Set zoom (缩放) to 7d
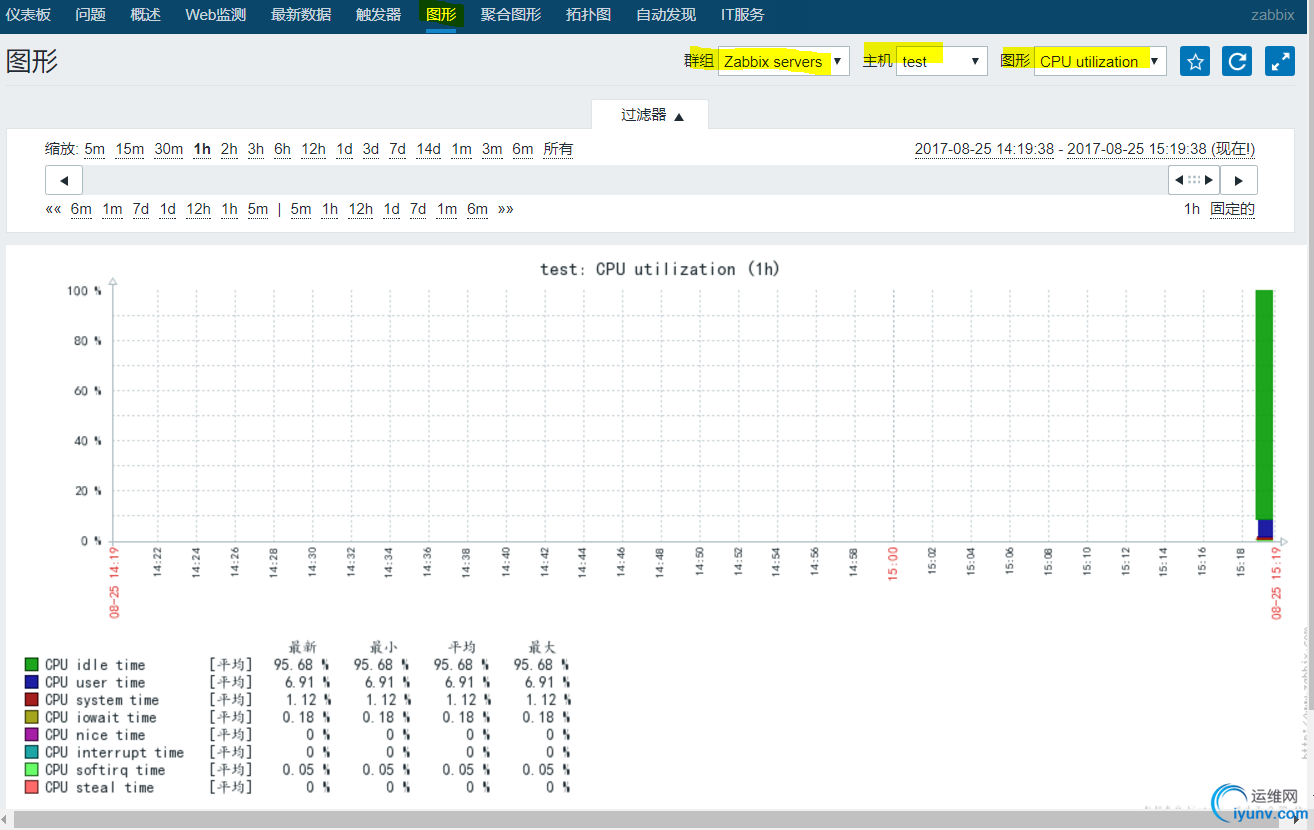 coord(398,149)
